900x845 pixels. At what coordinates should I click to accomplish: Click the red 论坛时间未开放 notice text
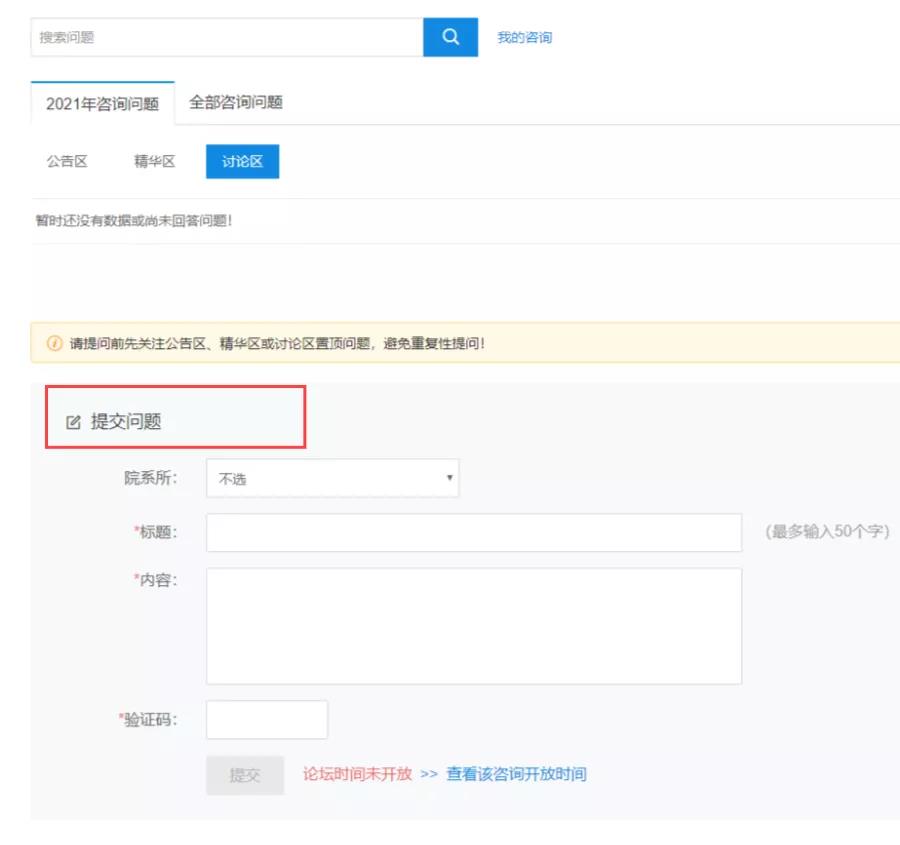coord(357,774)
